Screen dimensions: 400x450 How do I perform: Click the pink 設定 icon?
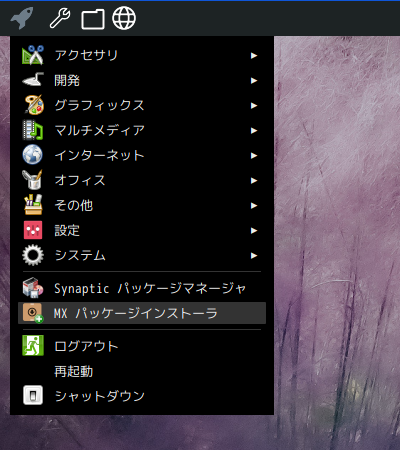[x=33, y=230]
